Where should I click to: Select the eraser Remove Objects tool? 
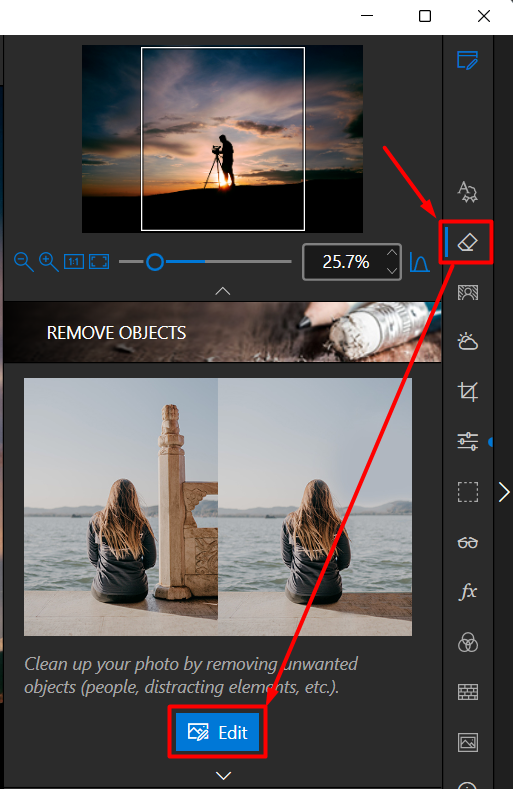467,242
